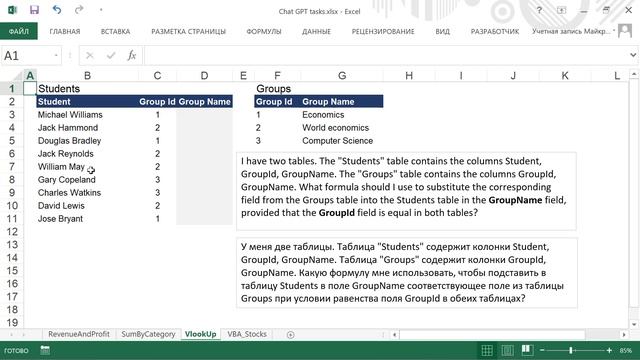Select row 5 header
Screen dimensions: 640x360
pyautogui.click(x=11, y=141)
